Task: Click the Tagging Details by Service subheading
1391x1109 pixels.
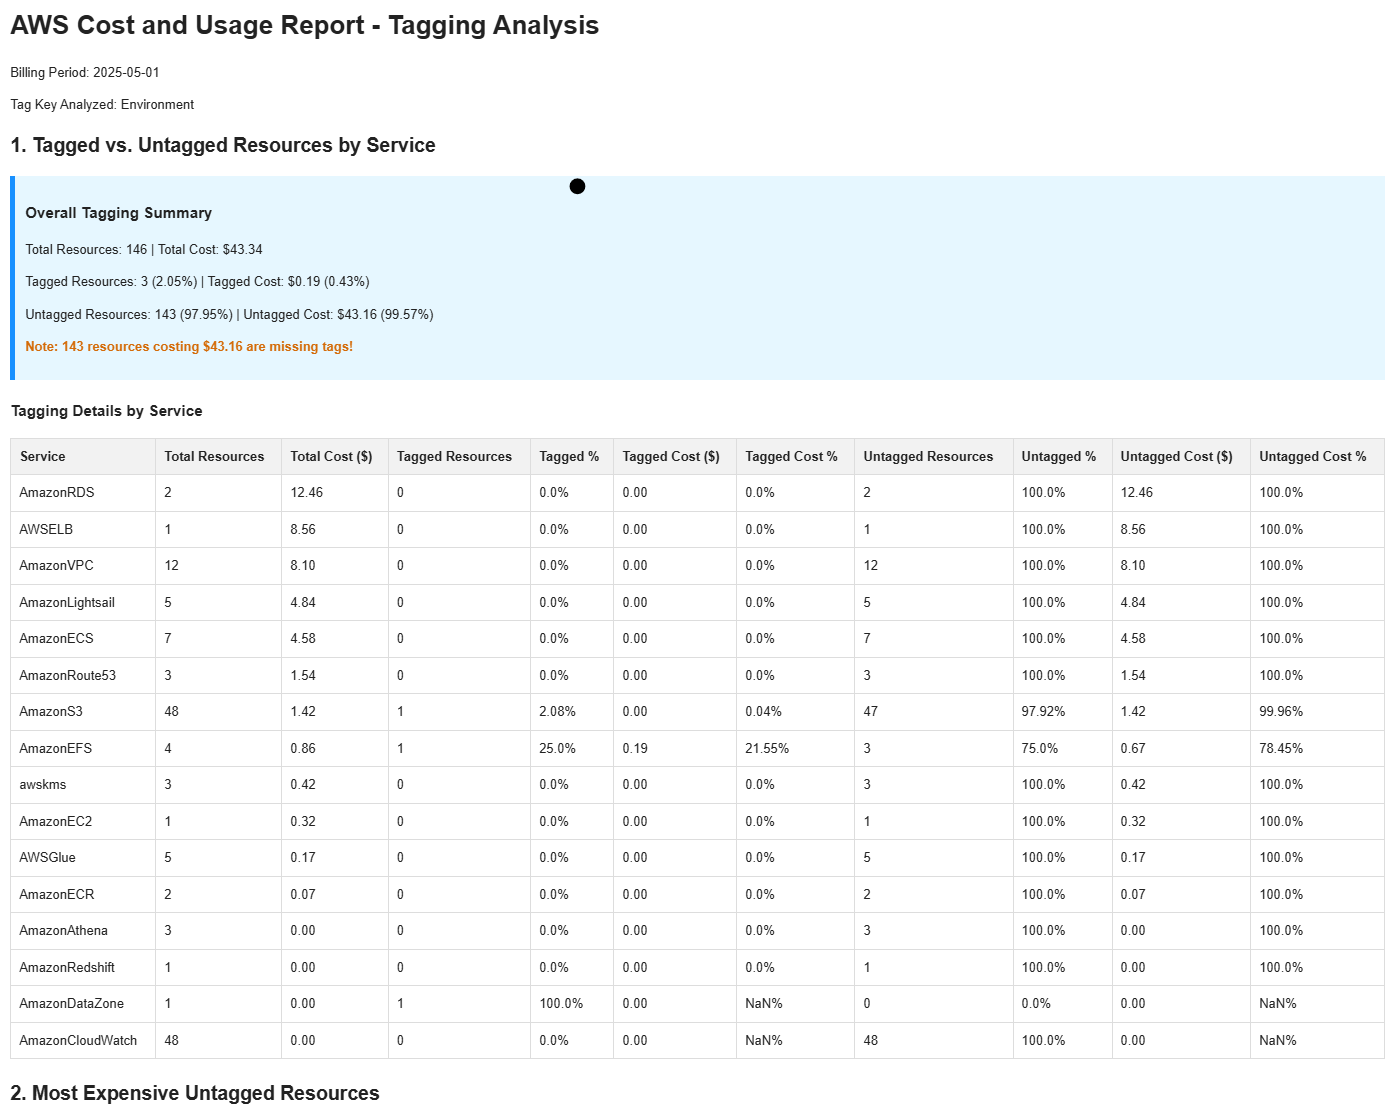Action: (x=106, y=410)
